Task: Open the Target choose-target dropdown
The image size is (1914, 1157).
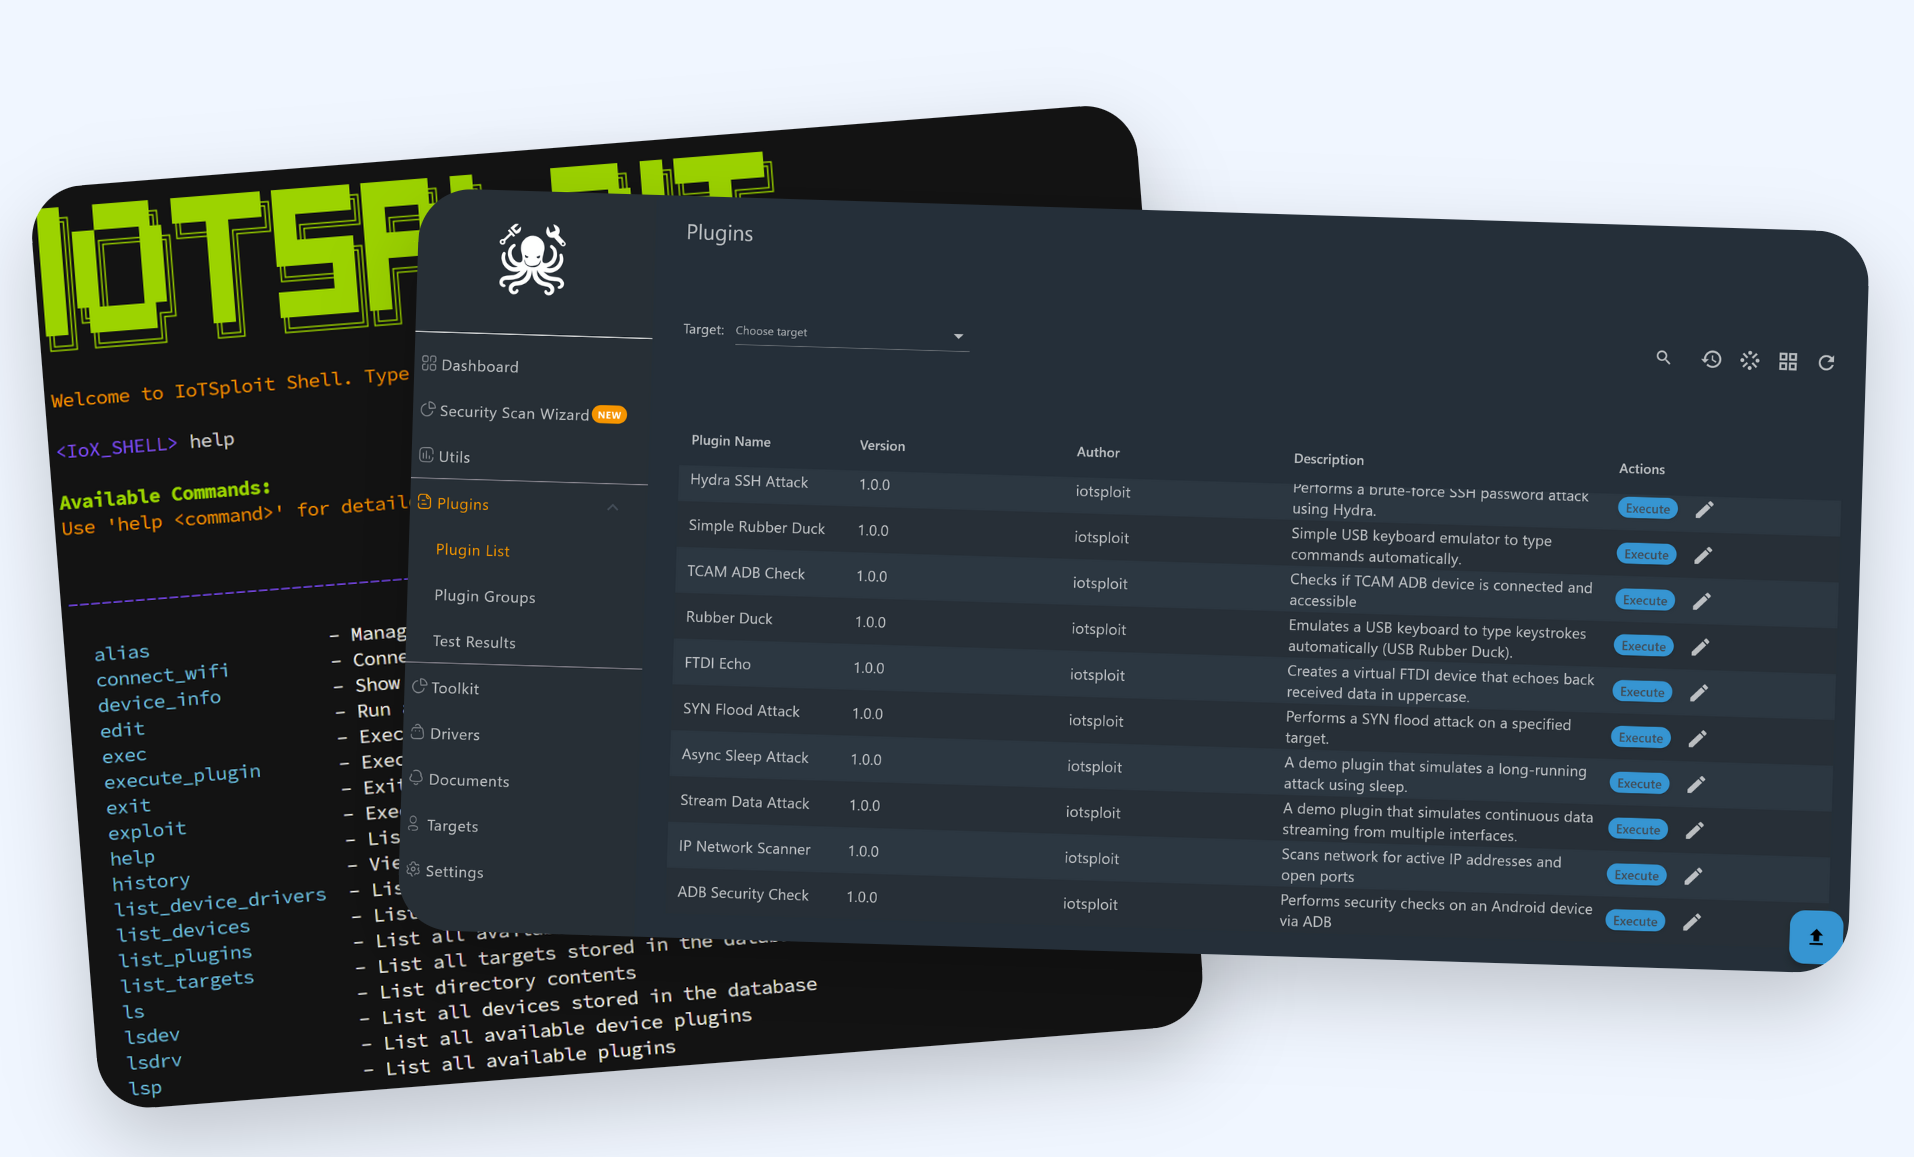Action: click(851, 334)
